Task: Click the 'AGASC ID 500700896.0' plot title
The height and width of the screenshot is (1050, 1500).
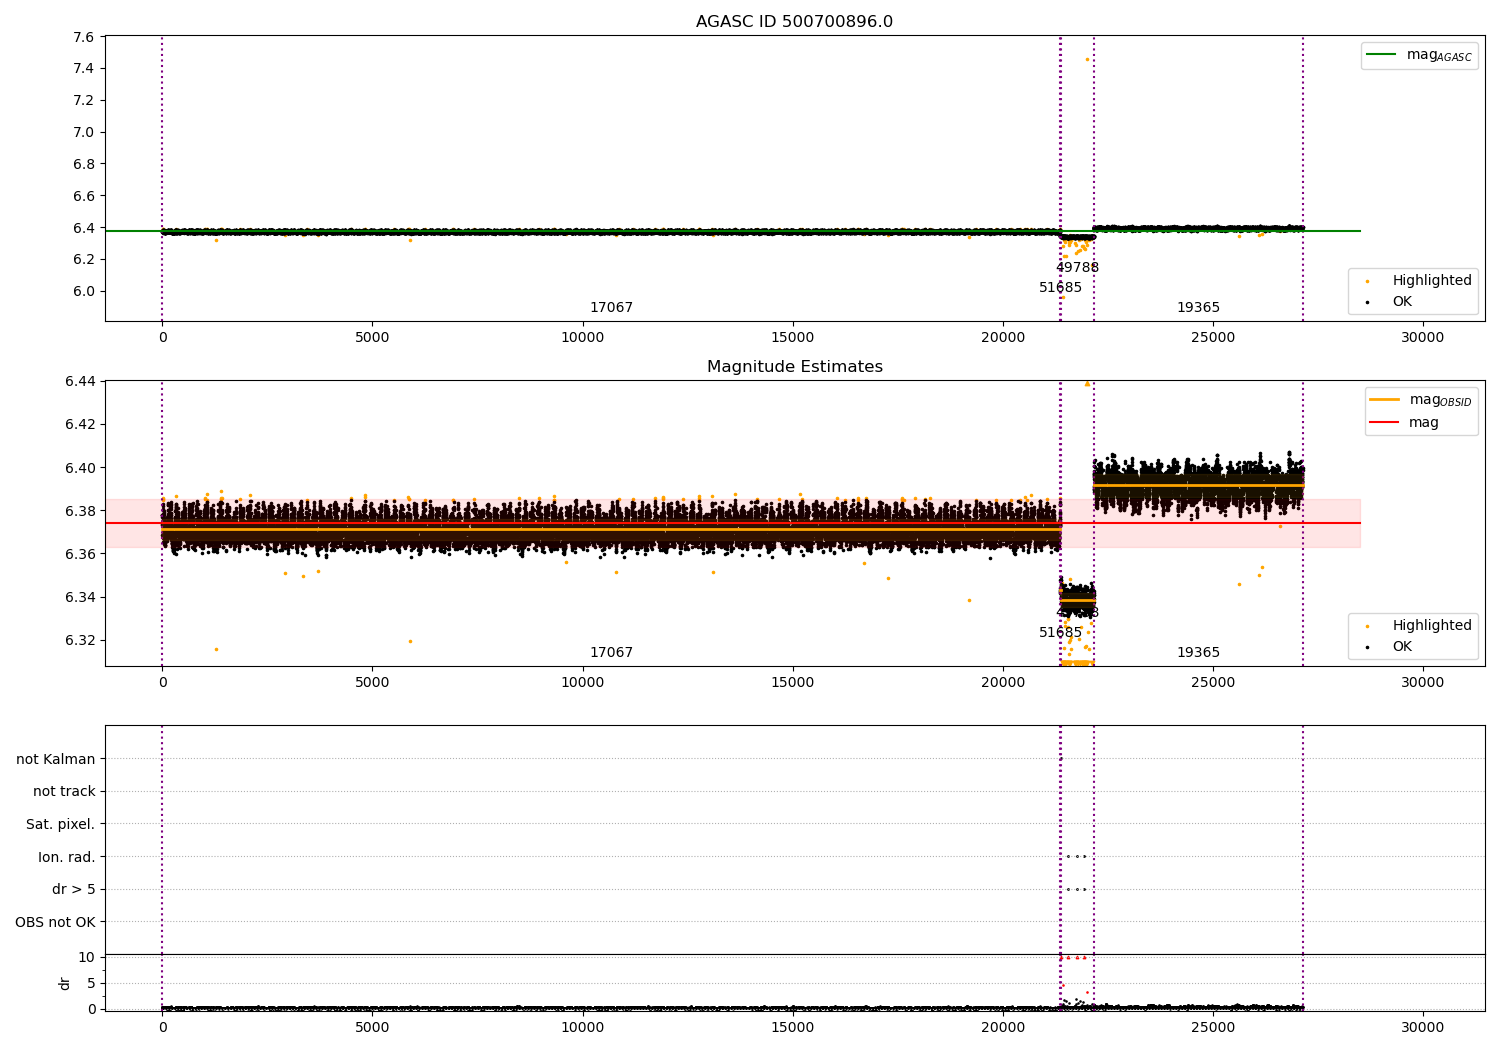Action: click(794, 22)
